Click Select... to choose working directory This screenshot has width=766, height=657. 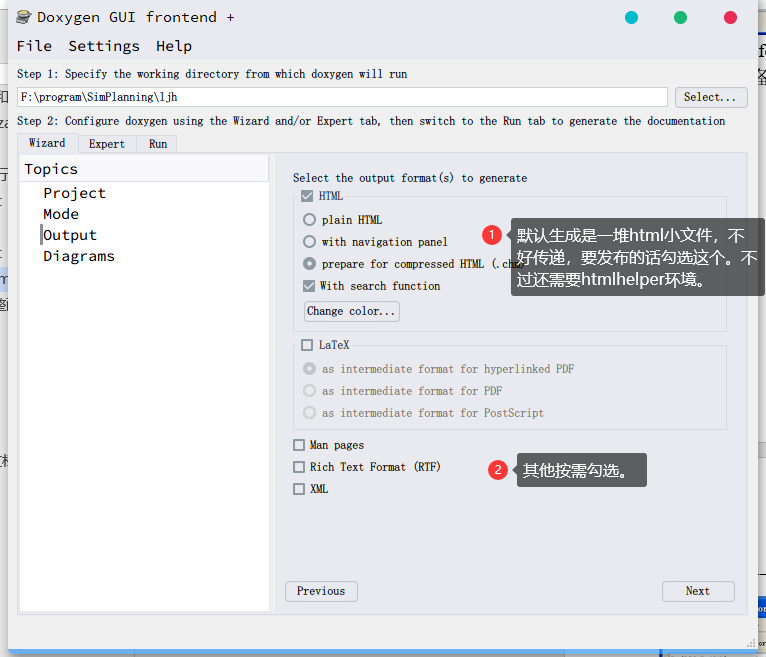tap(711, 97)
